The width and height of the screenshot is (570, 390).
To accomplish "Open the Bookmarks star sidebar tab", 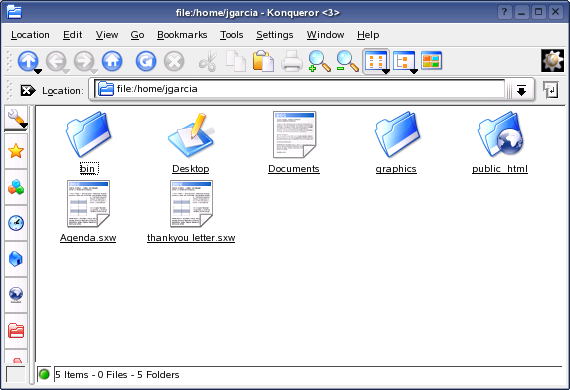I will coord(16,151).
